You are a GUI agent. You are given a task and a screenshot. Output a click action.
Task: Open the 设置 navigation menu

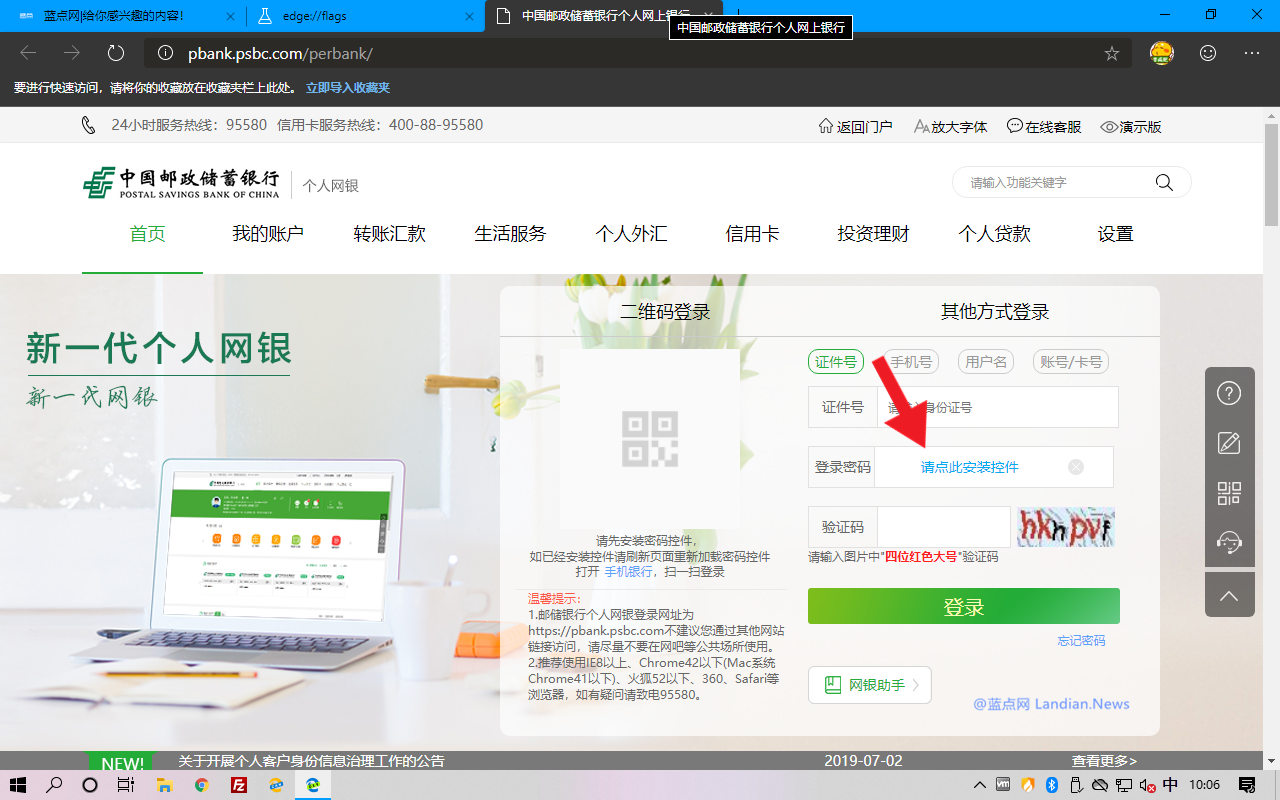[x=1116, y=234]
